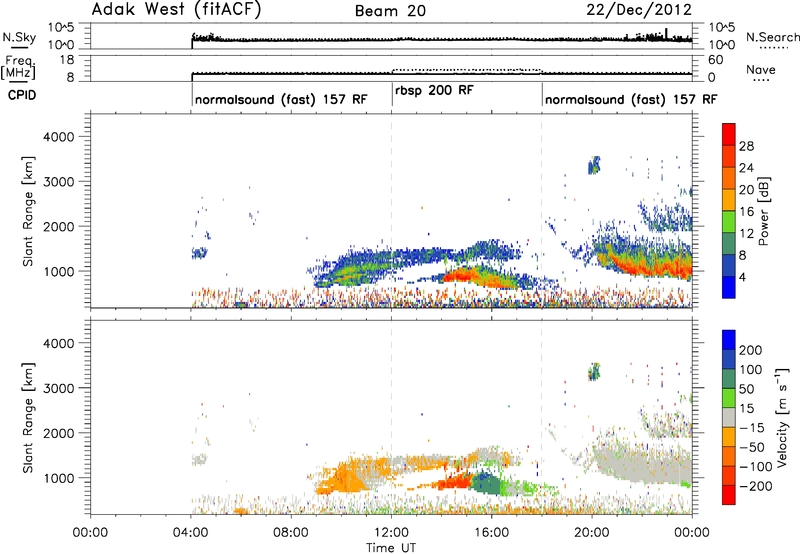Click the 'N.Sky' legend label
The image size is (800, 554).
click(x=19, y=37)
